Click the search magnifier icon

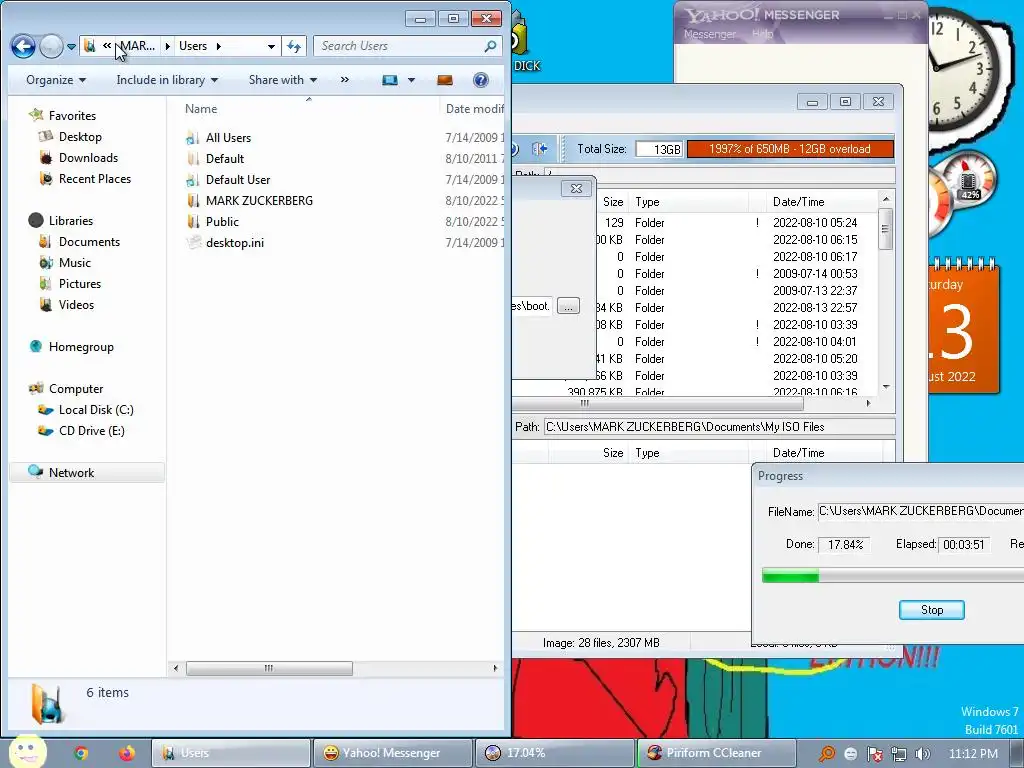pos(490,46)
